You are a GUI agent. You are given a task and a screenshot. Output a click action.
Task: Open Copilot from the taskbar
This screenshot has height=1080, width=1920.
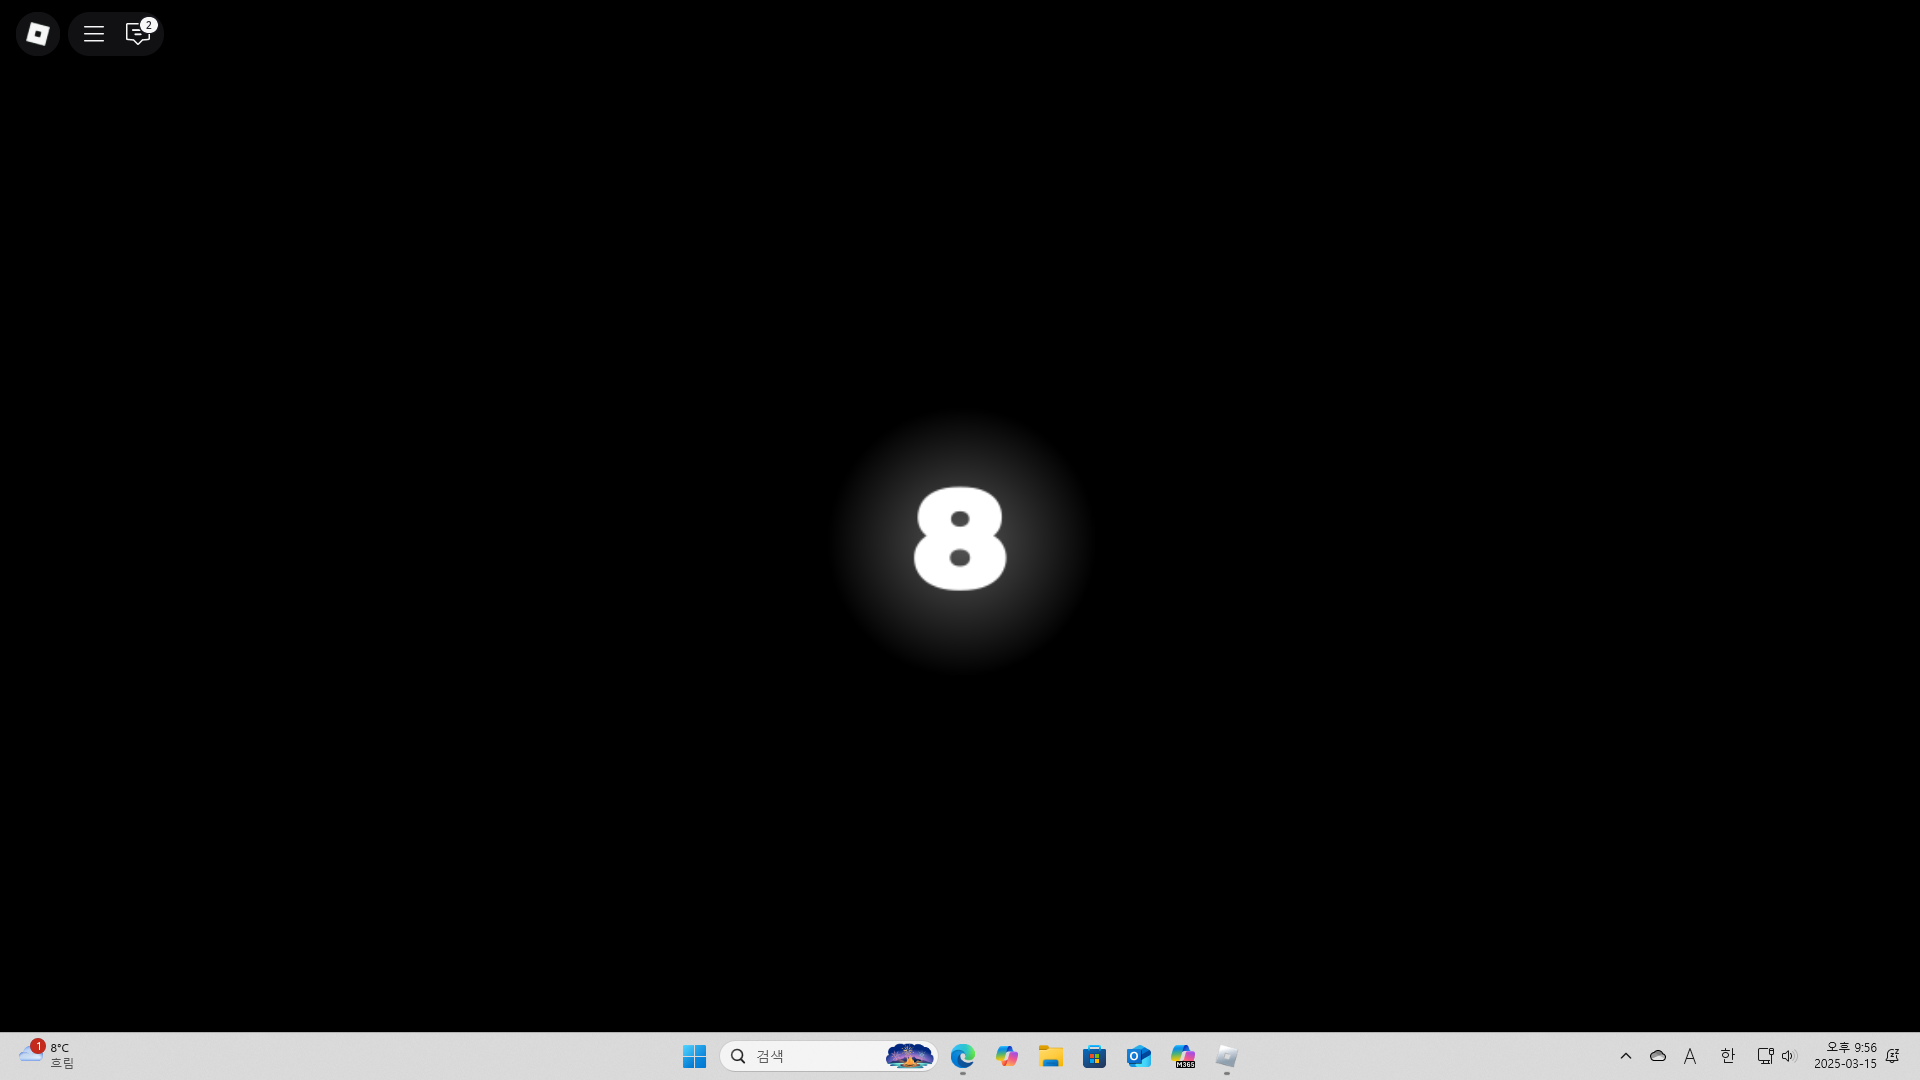point(1006,1056)
